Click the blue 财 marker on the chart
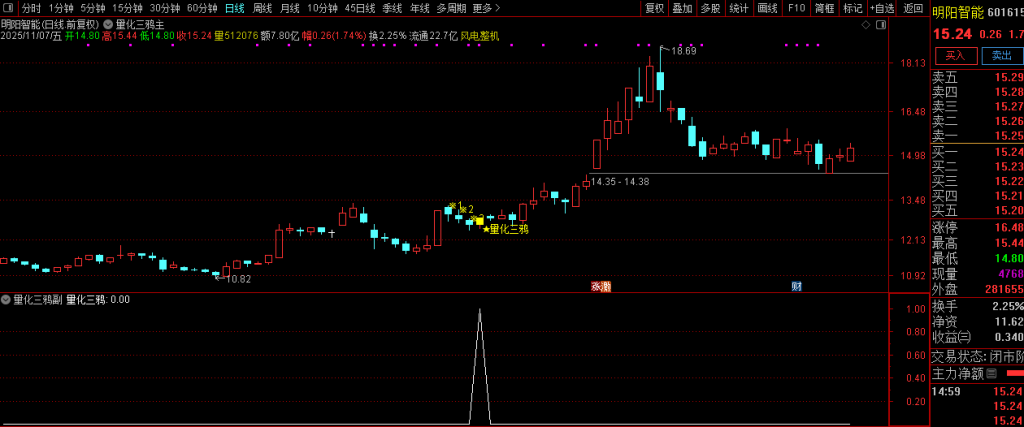 tap(796, 286)
